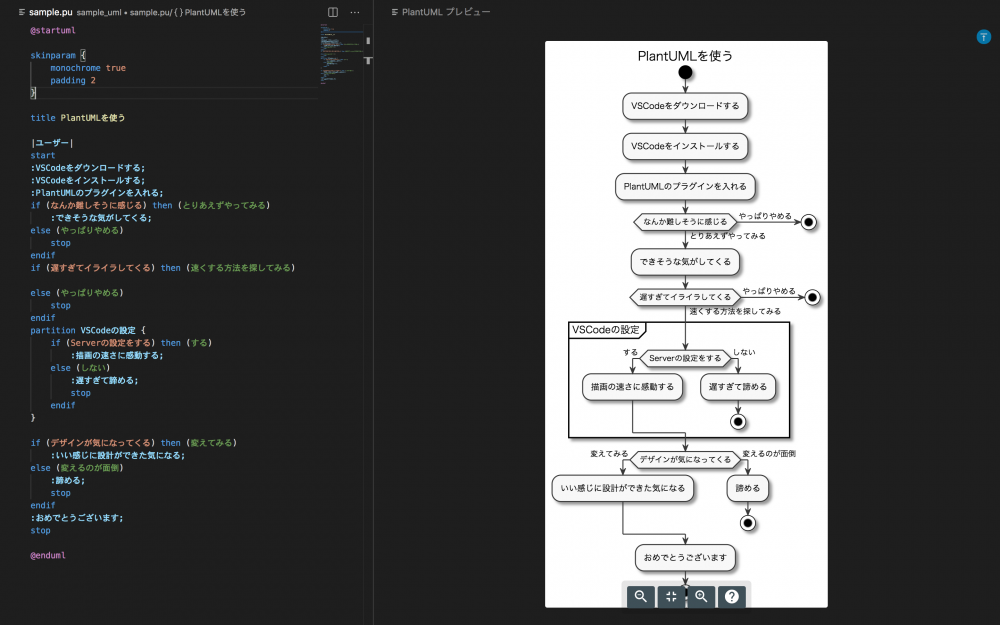Click the VSCodeの設定 partition label
The image size is (1000, 625).
pos(606,330)
